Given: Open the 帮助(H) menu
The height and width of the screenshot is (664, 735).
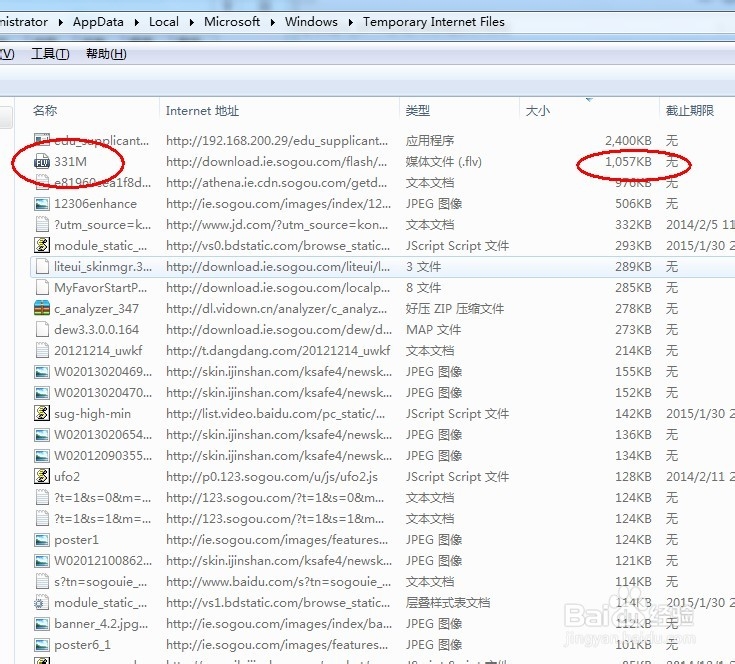Looking at the screenshot, I should point(106,54).
